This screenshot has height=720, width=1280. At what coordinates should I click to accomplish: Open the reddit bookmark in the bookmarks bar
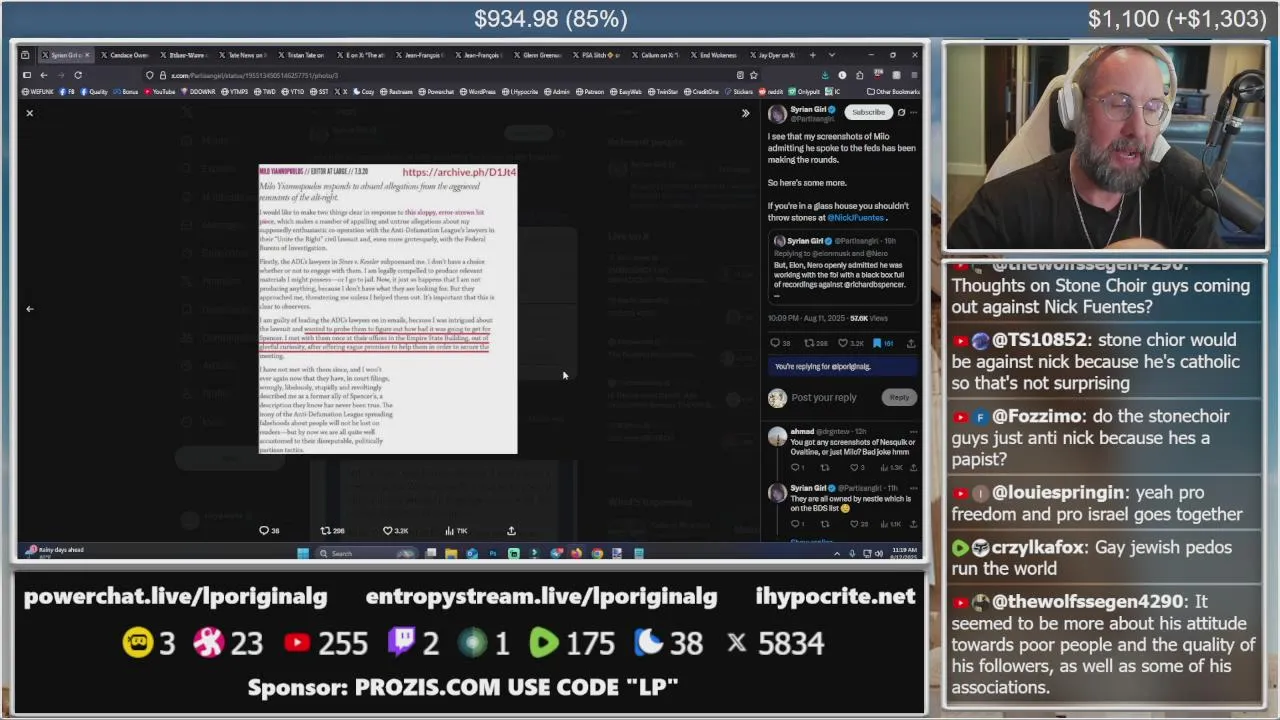(x=771, y=92)
